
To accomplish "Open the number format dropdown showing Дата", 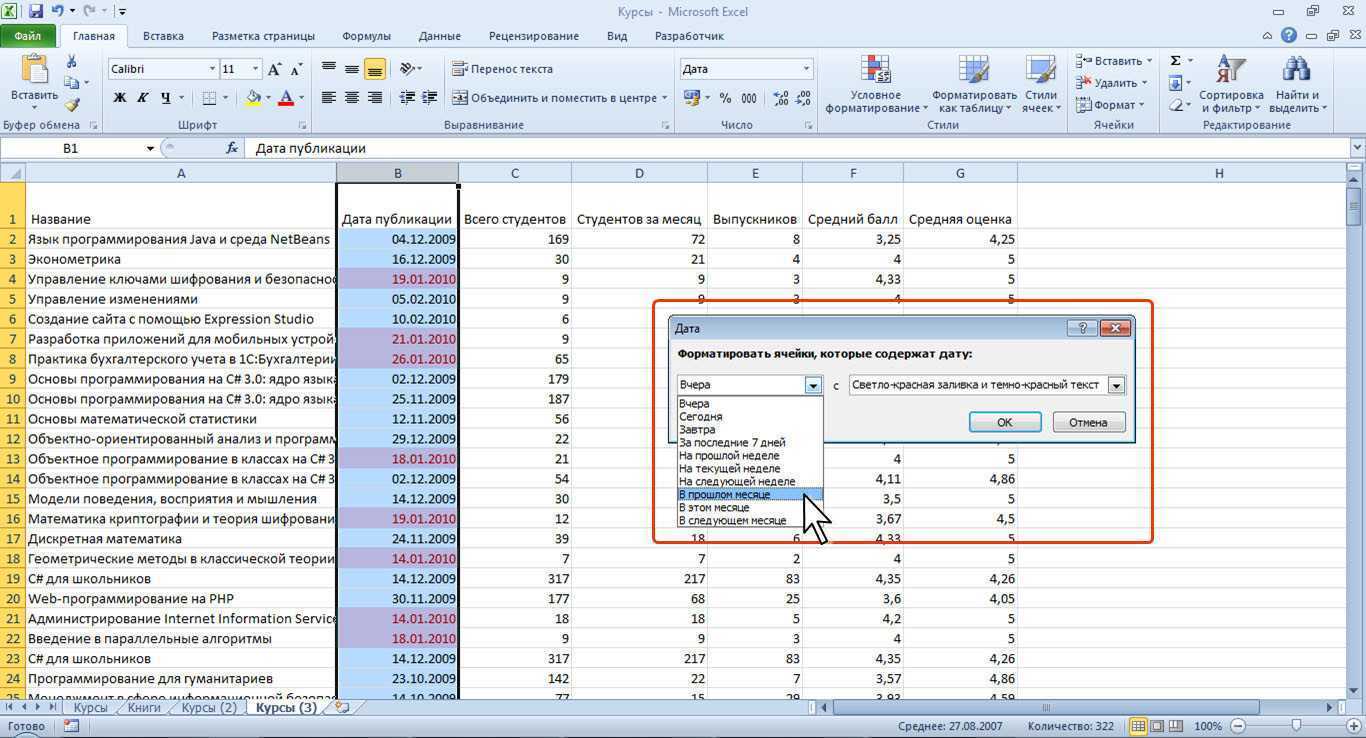I will [x=806, y=69].
